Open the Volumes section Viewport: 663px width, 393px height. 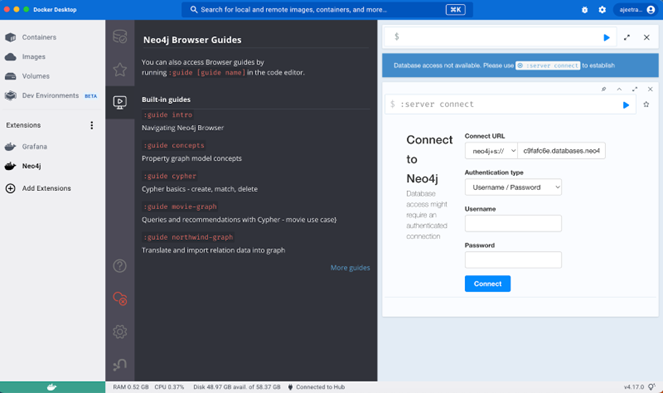[36, 76]
